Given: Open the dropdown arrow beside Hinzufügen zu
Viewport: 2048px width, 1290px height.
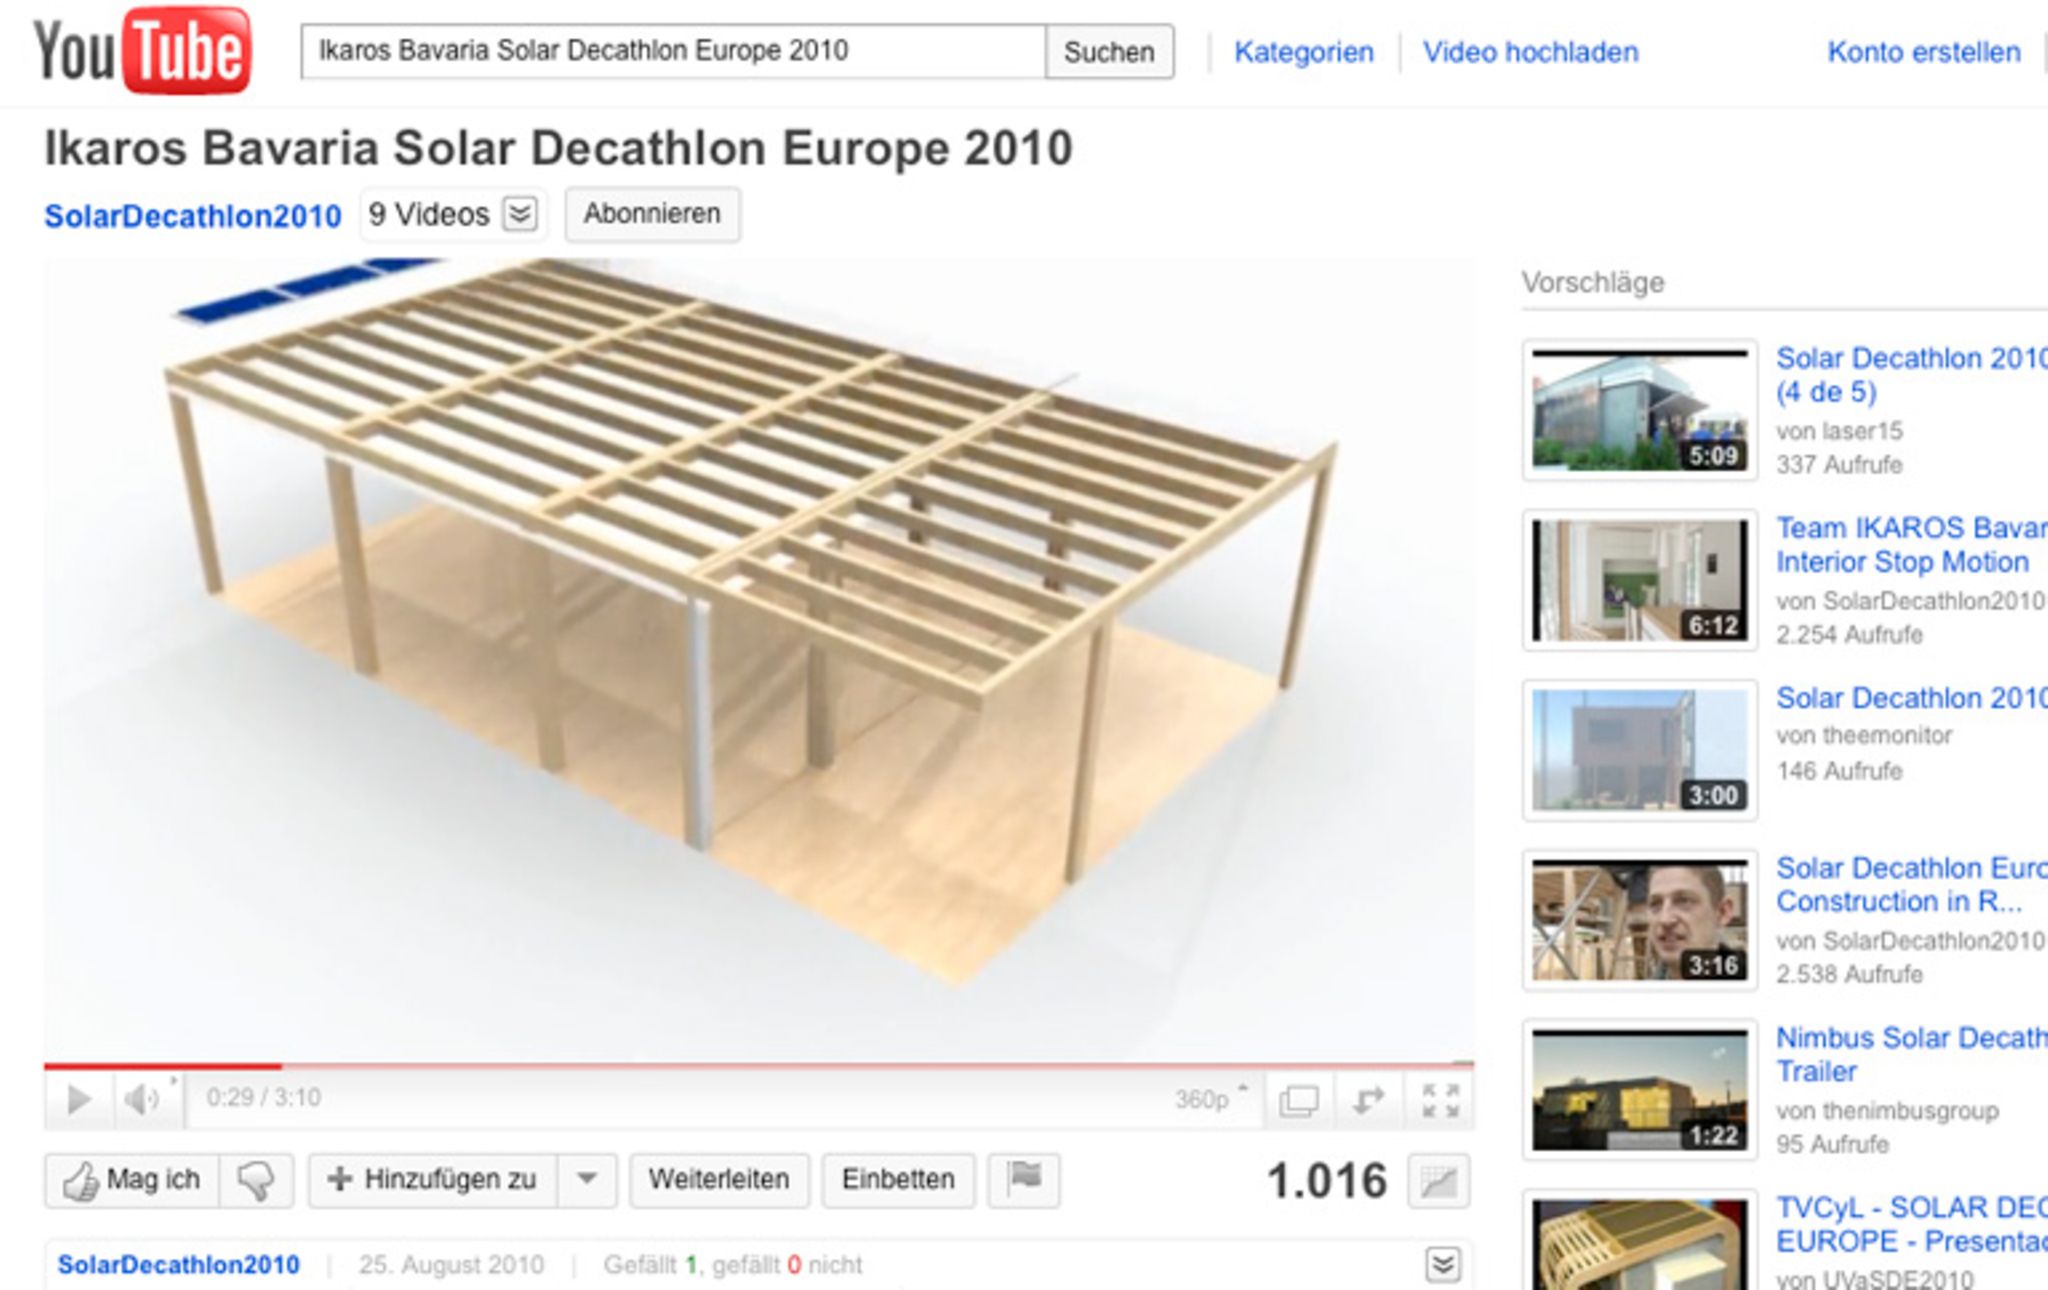Looking at the screenshot, I should tap(587, 1180).
